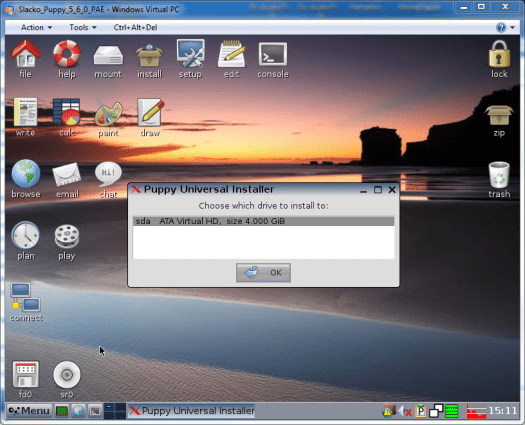Open the paint palette icon
Screen dimensions: 525x425
point(108,113)
